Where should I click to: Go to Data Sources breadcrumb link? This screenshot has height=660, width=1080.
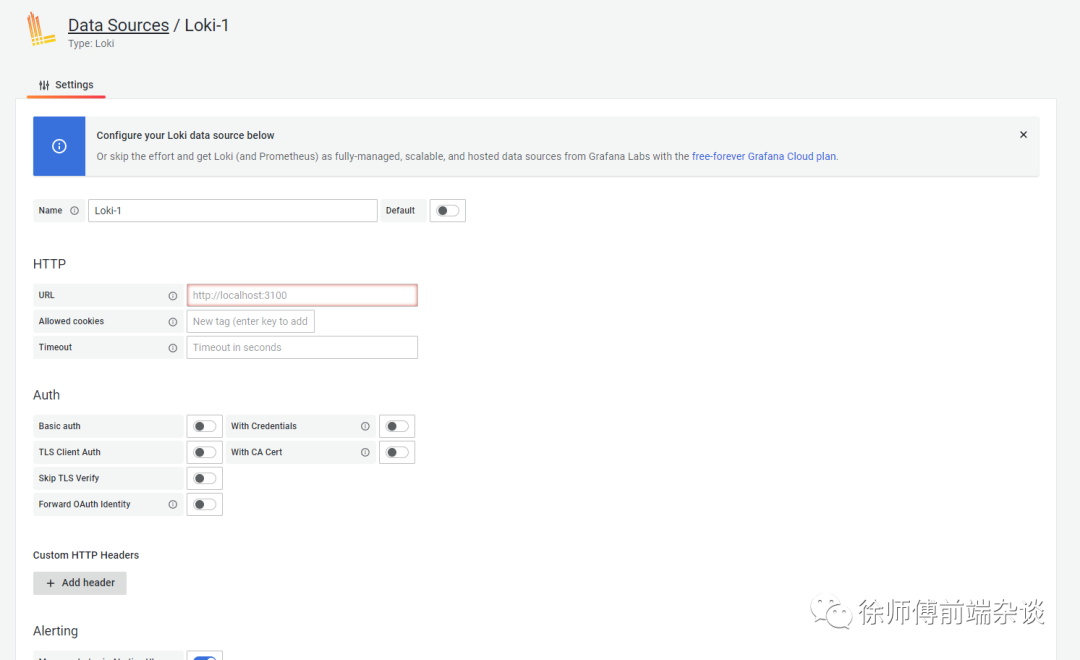coord(118,25)
